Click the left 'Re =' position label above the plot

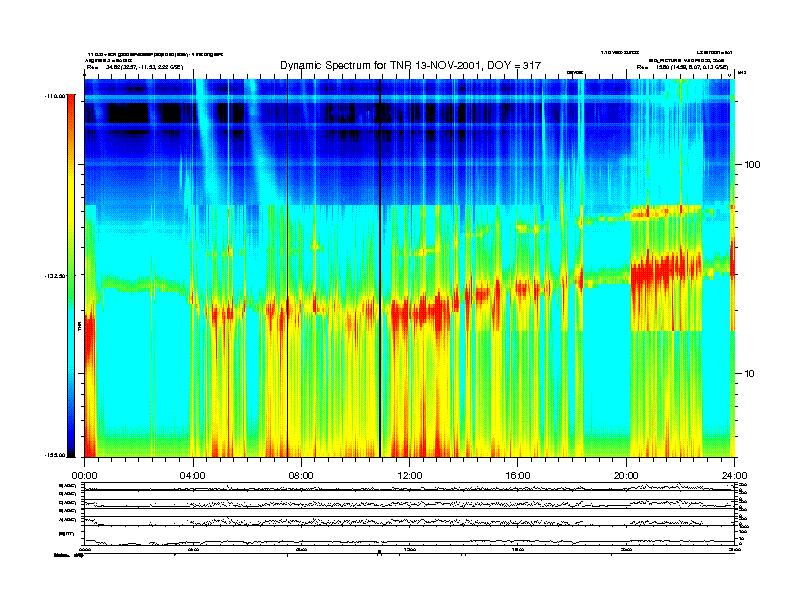point(135,67)
